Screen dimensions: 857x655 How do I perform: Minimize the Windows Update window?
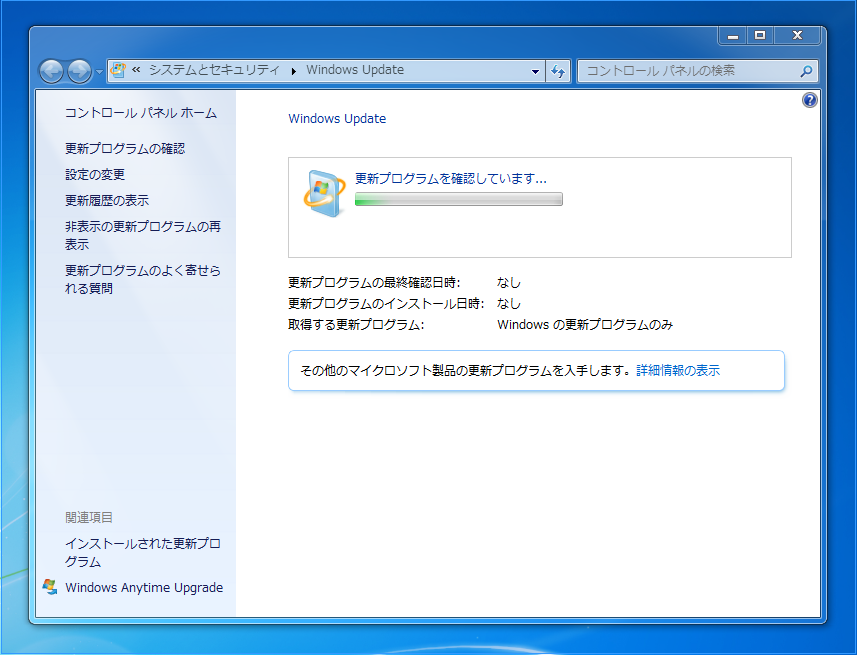click(x=733, y=36)
